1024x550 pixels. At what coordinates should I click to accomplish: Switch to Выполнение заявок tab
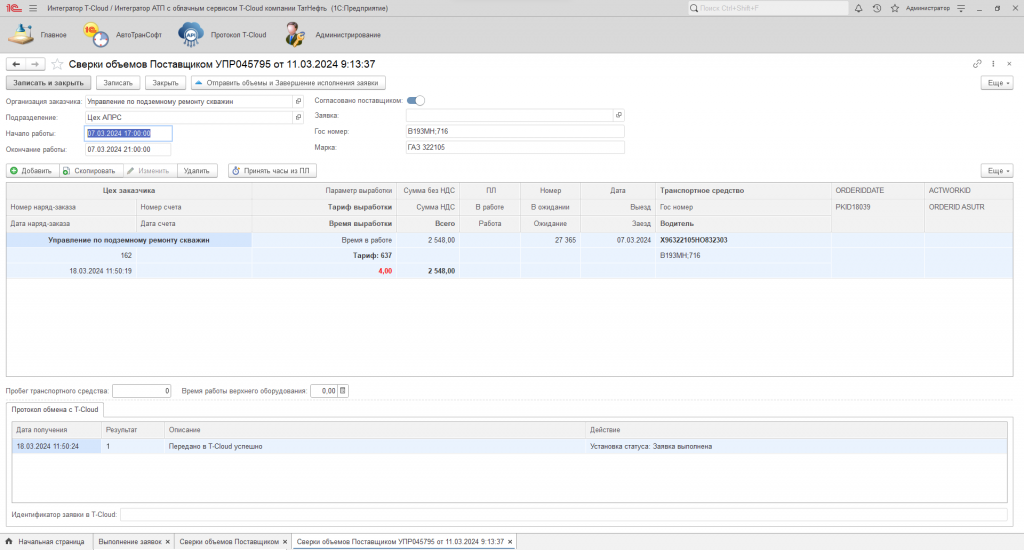pos(130,542)
